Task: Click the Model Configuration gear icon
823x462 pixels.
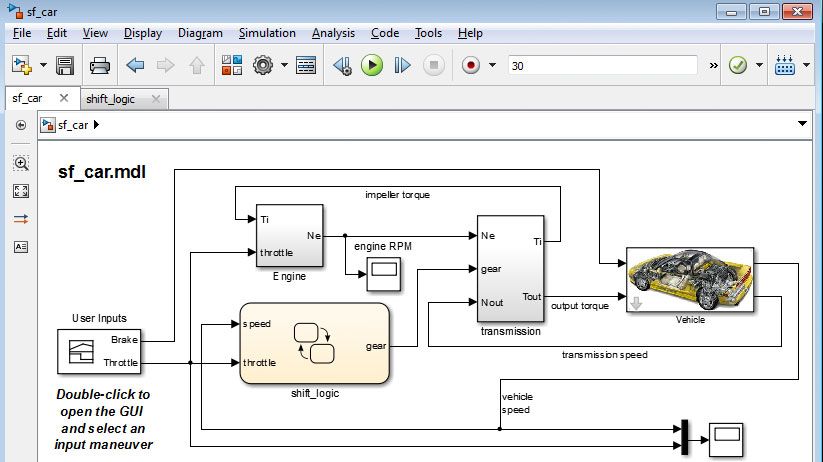Action: click(x=263, y=66)
